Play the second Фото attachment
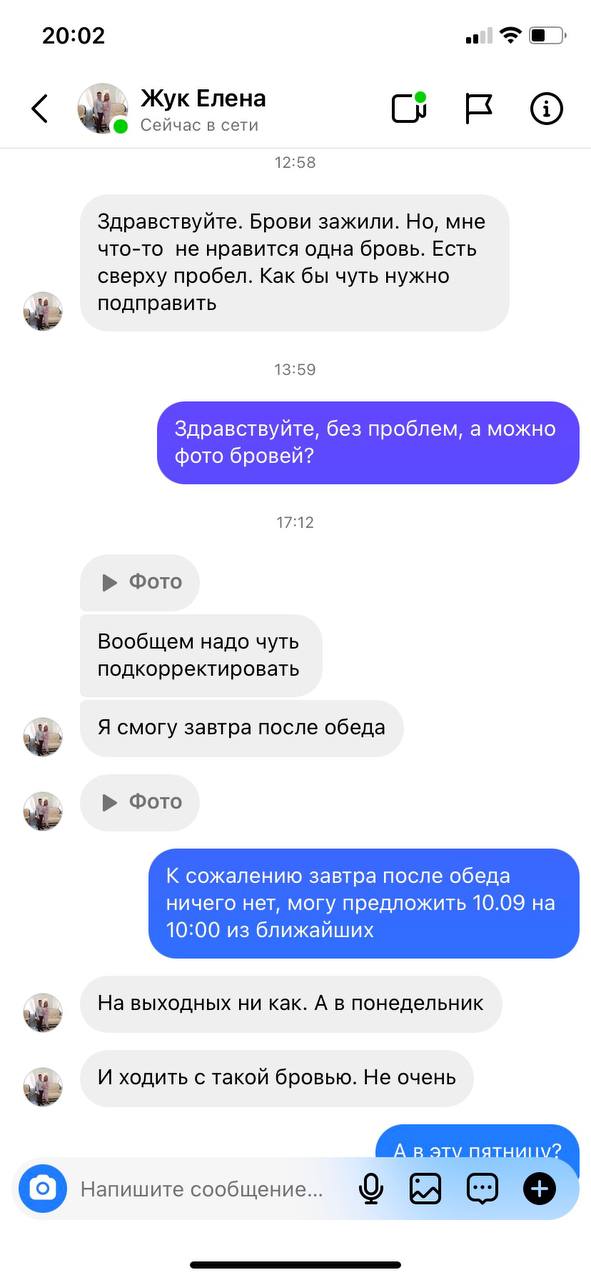The width and height of the screenshot is (591, 1280). (140, 802)
